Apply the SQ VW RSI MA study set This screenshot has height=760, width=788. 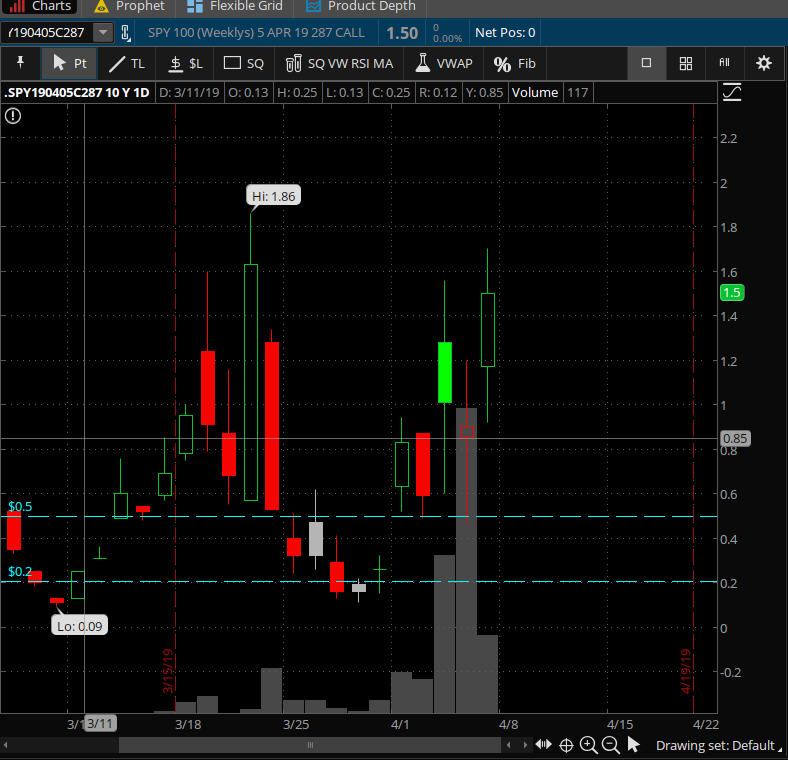coord(339,63)
